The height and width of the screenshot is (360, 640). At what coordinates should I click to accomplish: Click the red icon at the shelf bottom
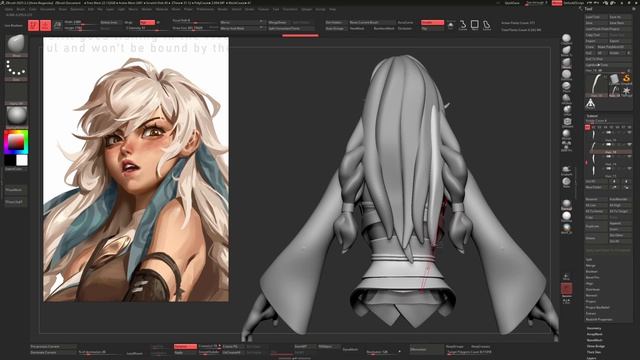tap(566, 289)
